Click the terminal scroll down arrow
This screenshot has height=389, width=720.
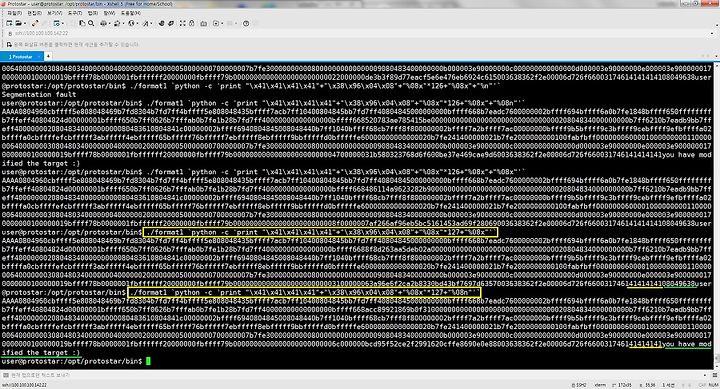coord(716,365)
